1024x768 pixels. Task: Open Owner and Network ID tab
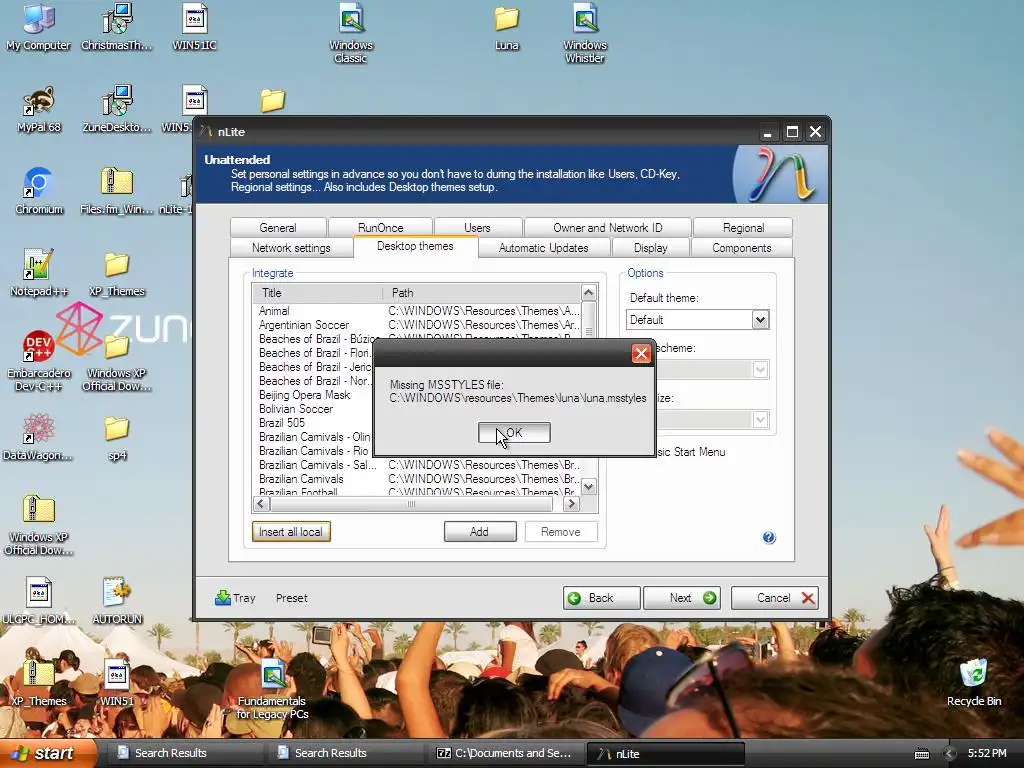pyautogui.click(x=607, y=227)
